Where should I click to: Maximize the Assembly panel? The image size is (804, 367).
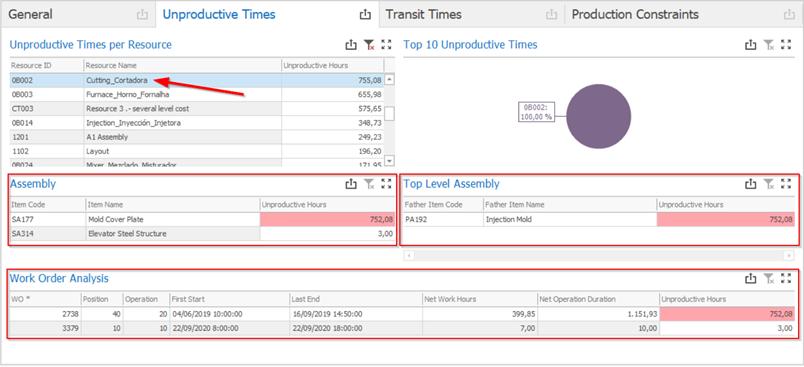point(386,184)
